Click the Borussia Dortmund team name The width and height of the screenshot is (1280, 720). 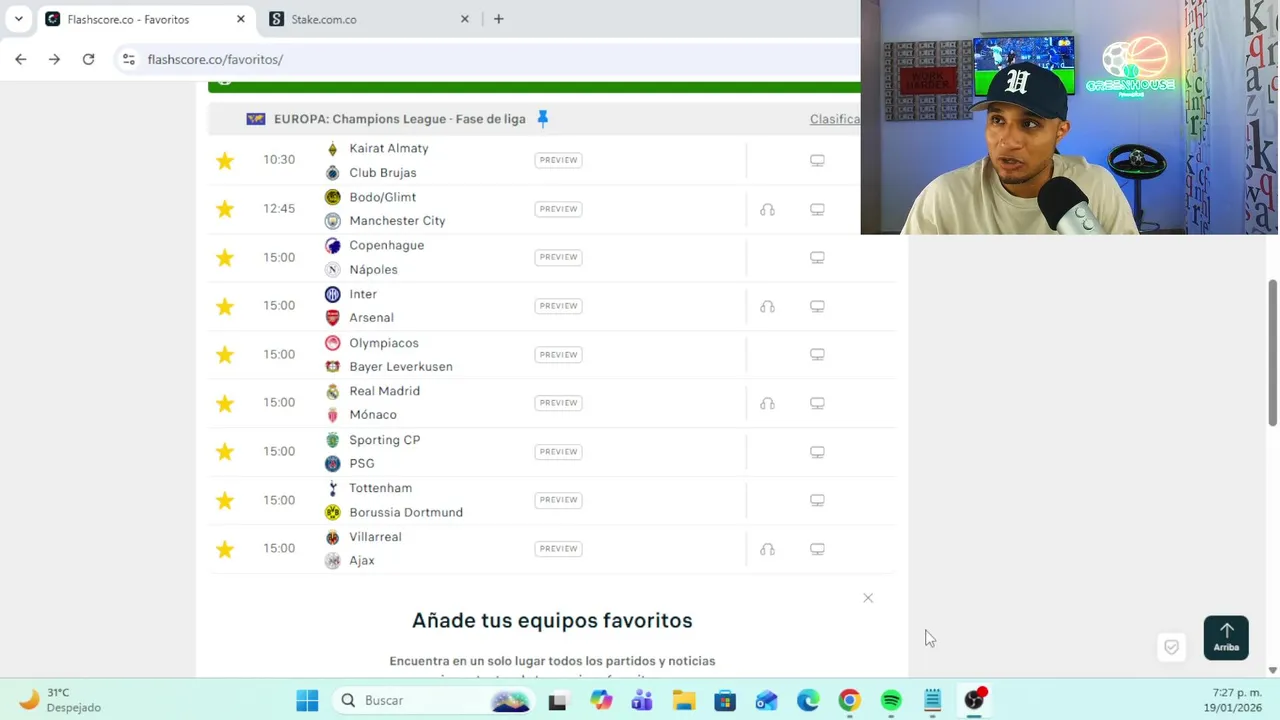[406, 512]
